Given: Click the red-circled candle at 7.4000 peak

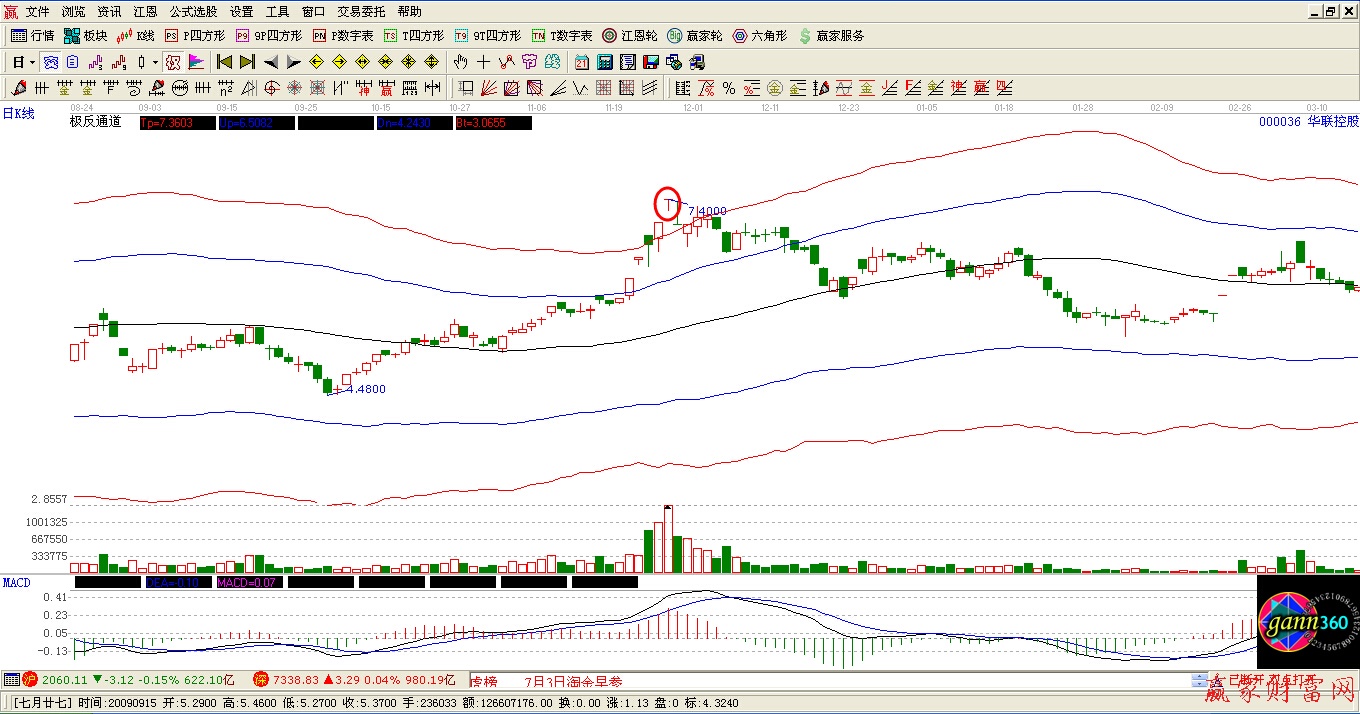Looking at the screenshot, I should [667, 204].
